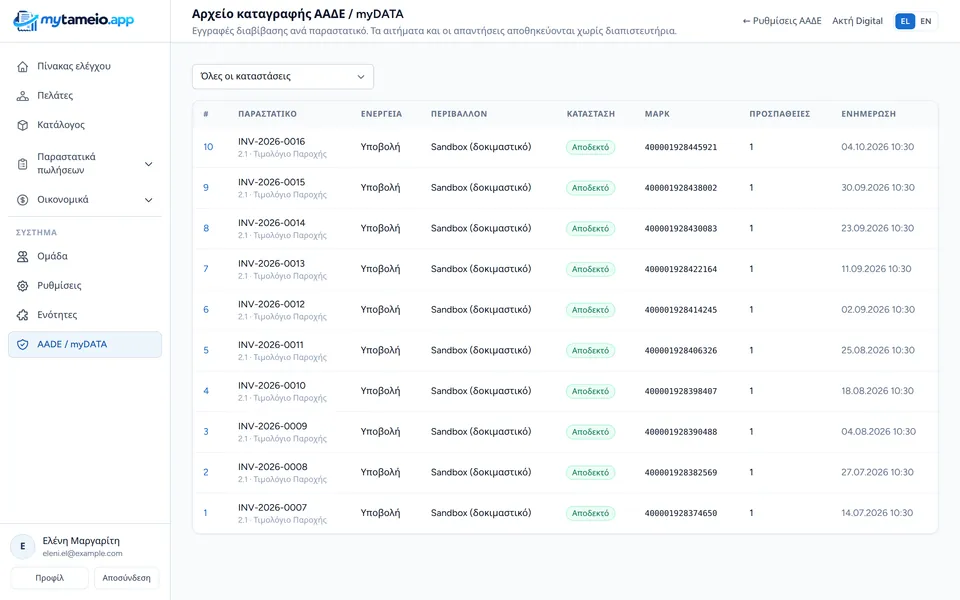Click invoice INV-2026-0016

[x=271, y=141]
